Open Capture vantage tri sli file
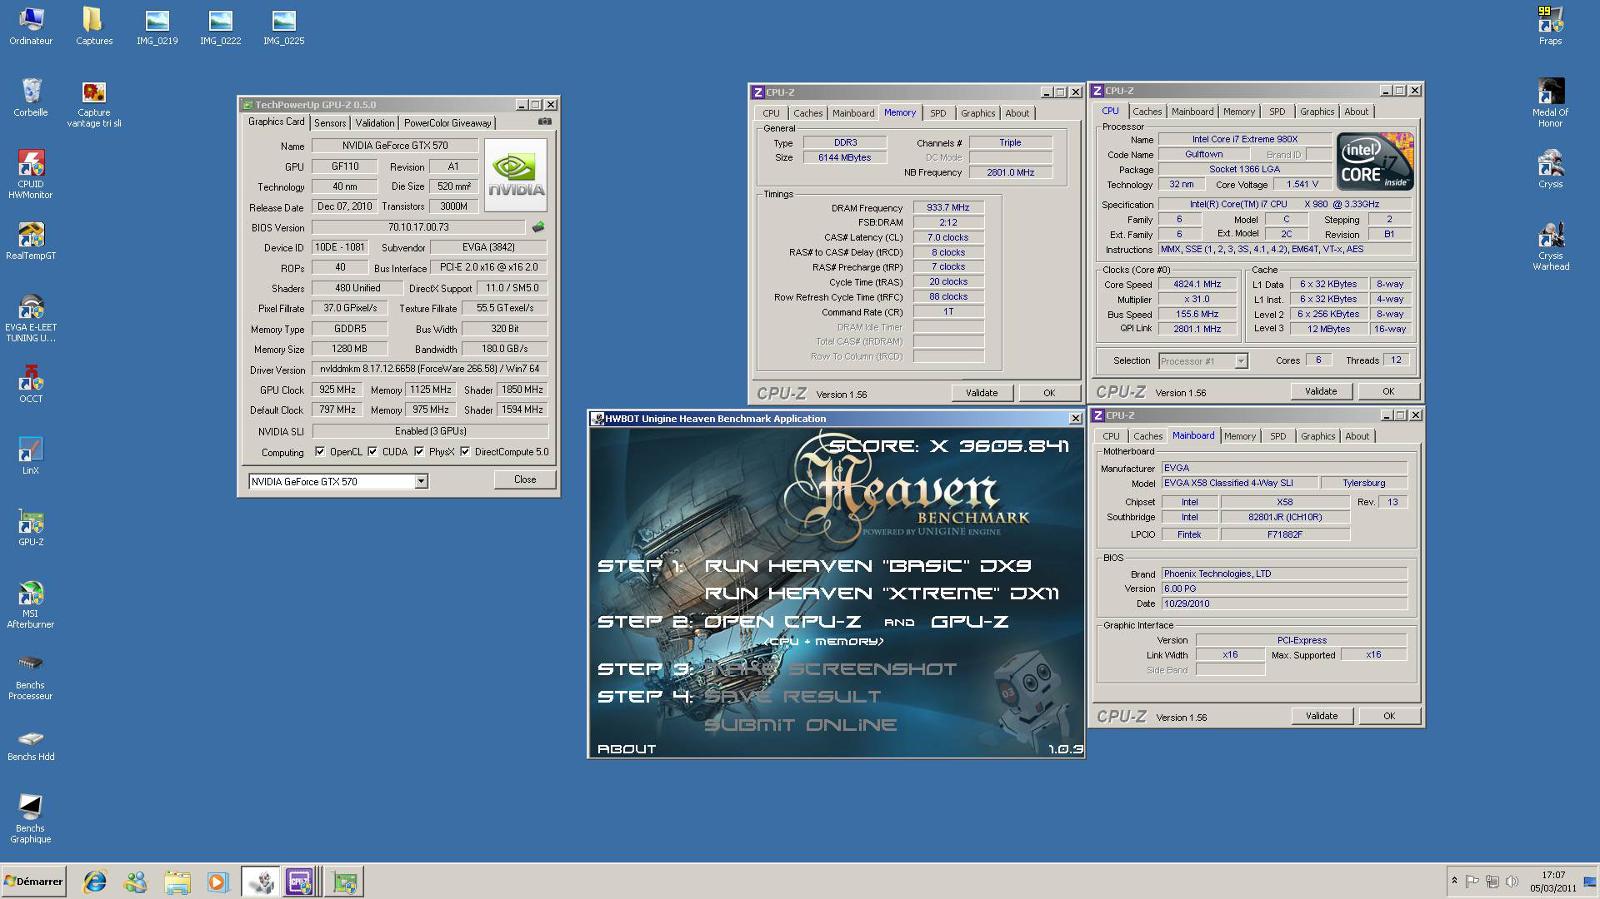 pos(94,104)
